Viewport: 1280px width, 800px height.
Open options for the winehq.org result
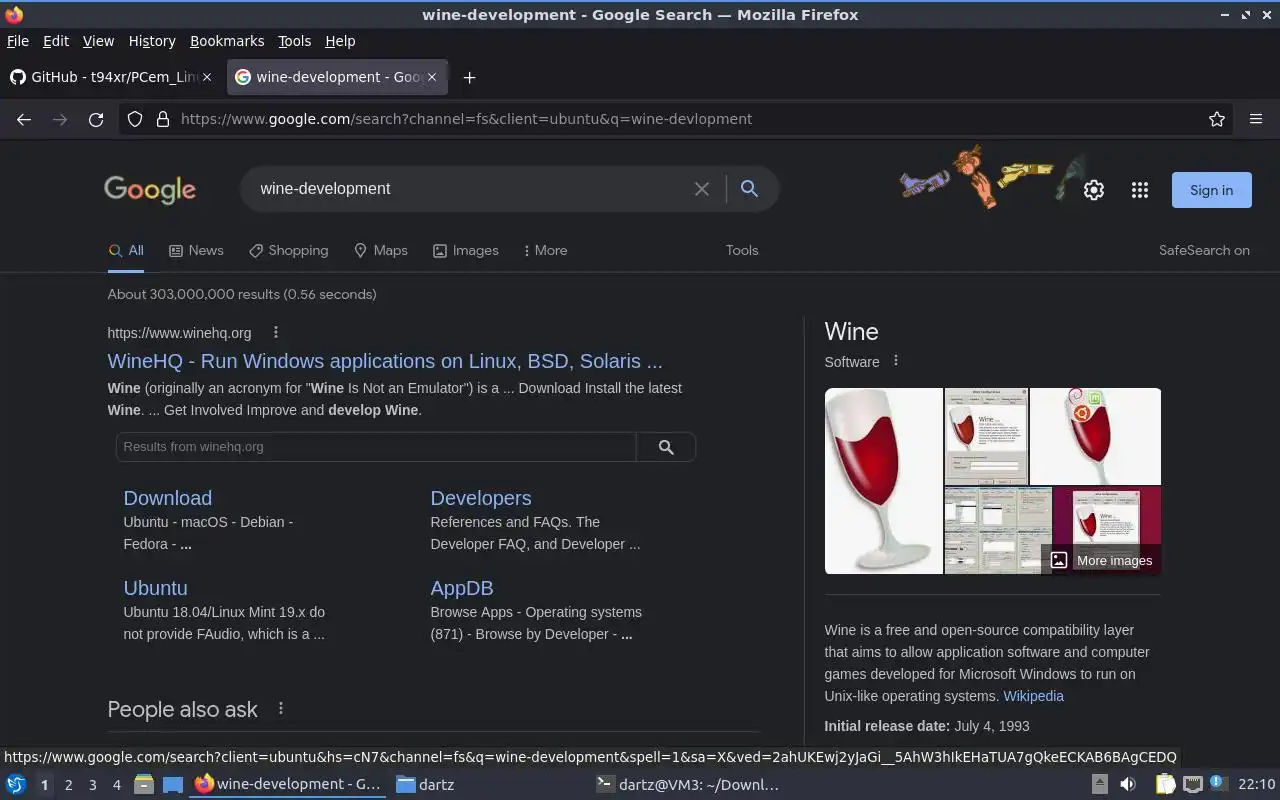(x=276, y=333)
